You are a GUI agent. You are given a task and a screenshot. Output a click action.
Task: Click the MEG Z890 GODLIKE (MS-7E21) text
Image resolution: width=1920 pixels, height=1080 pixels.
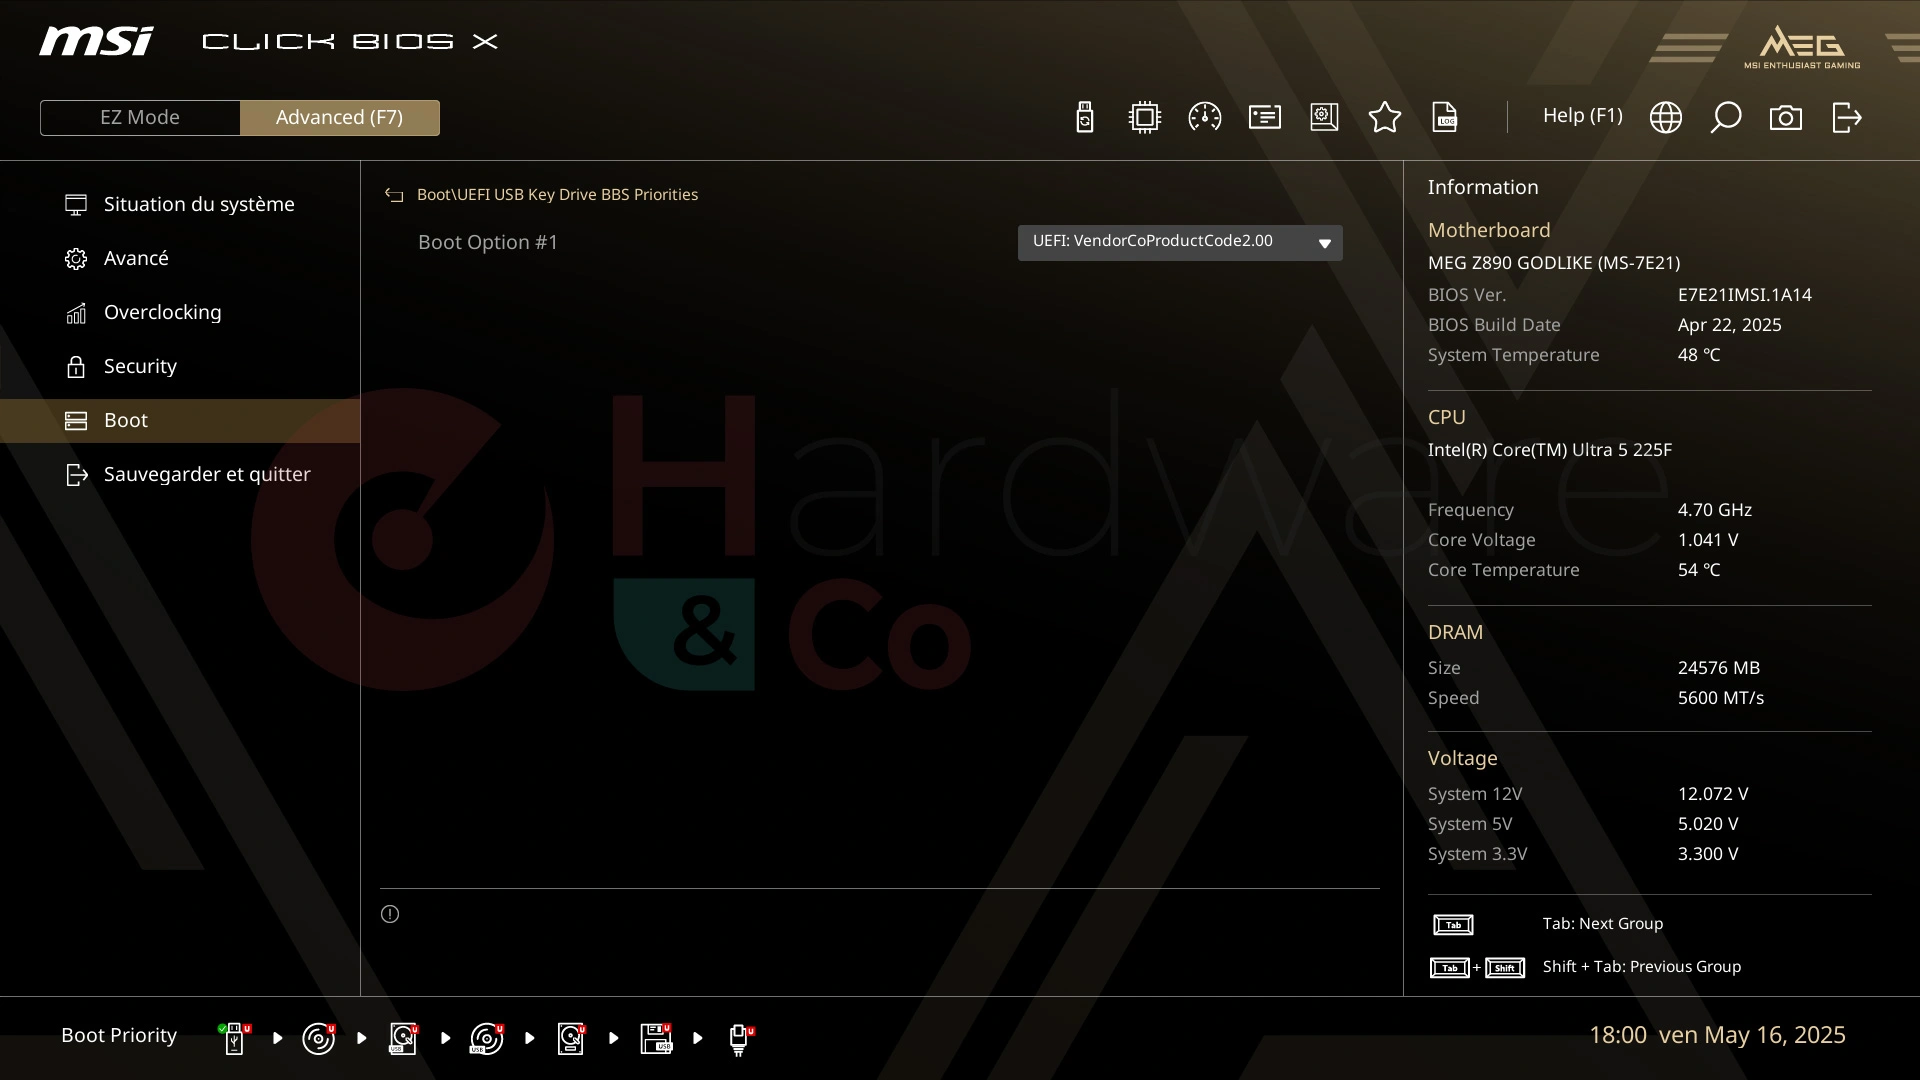(1553, 263)
